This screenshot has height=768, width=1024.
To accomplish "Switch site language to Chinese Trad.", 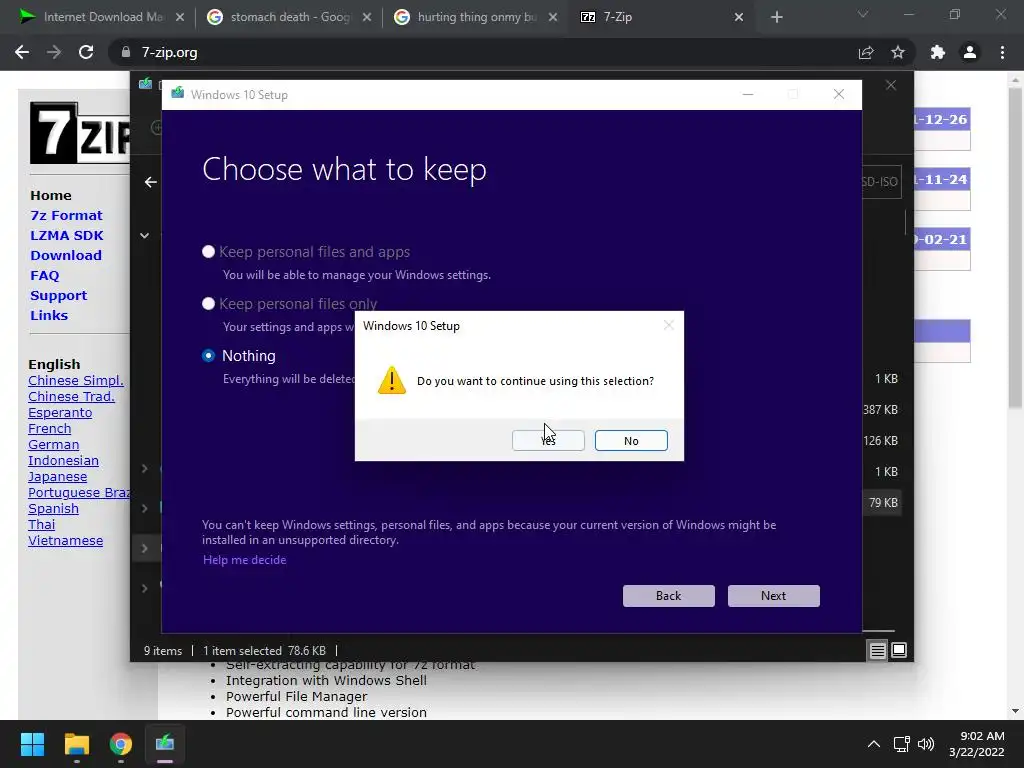I will 71,396.
